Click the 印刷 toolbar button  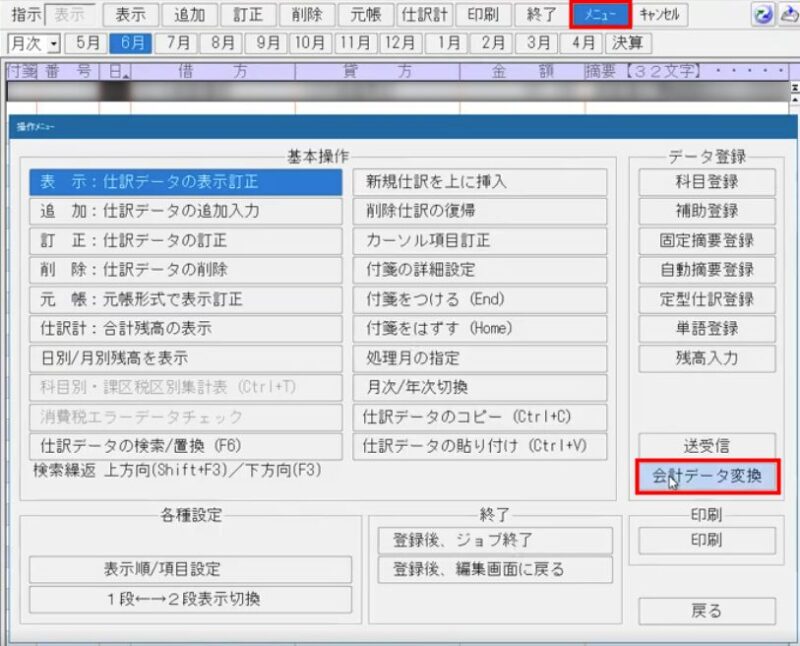(482, 14)
